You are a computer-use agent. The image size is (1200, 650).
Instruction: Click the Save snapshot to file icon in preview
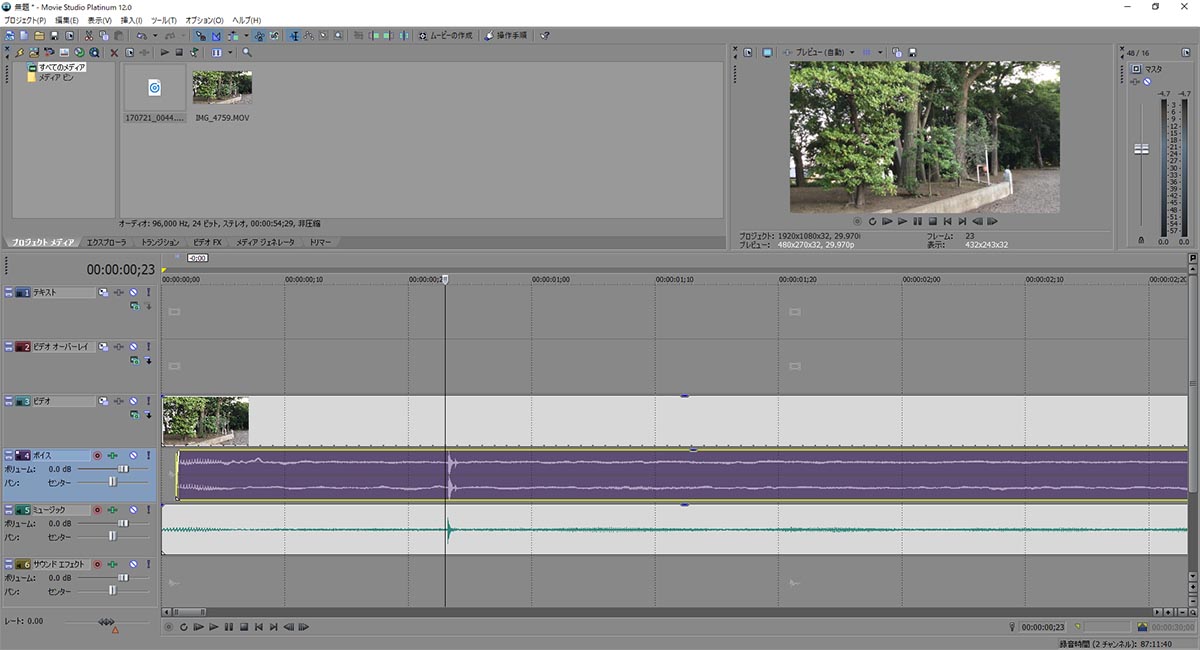[x=912, y=52]
